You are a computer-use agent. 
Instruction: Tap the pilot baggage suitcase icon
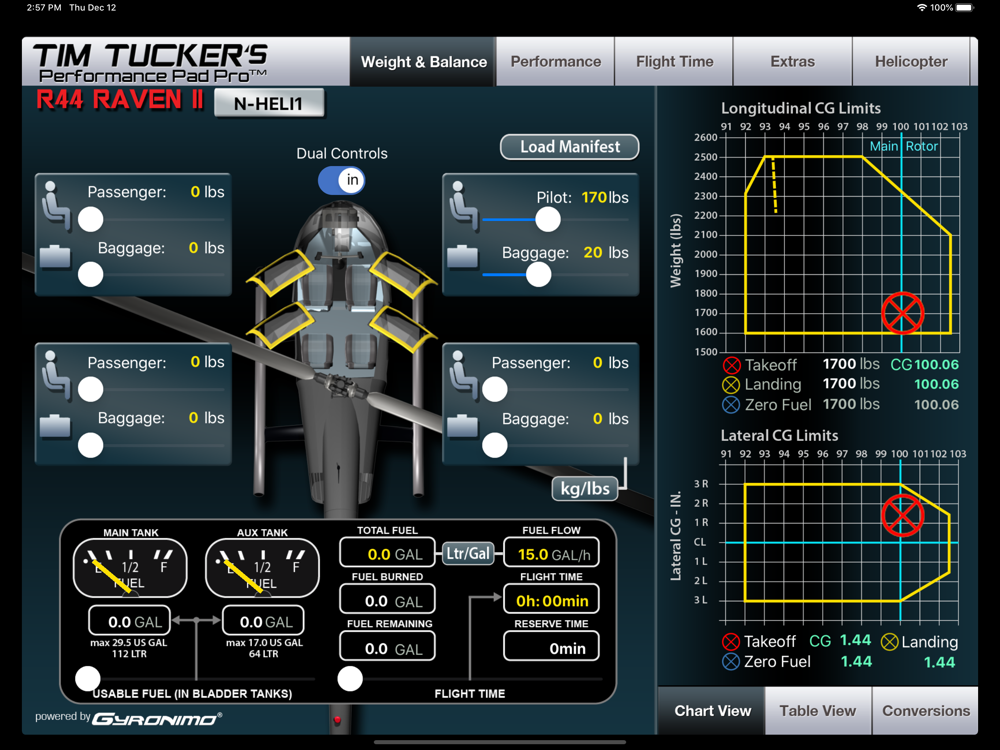(x=462, y=256)
